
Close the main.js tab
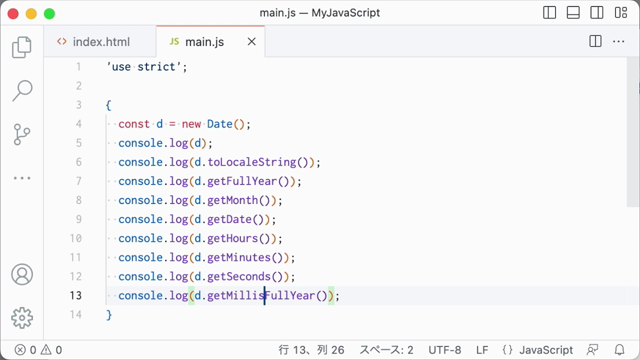point(252,42)
